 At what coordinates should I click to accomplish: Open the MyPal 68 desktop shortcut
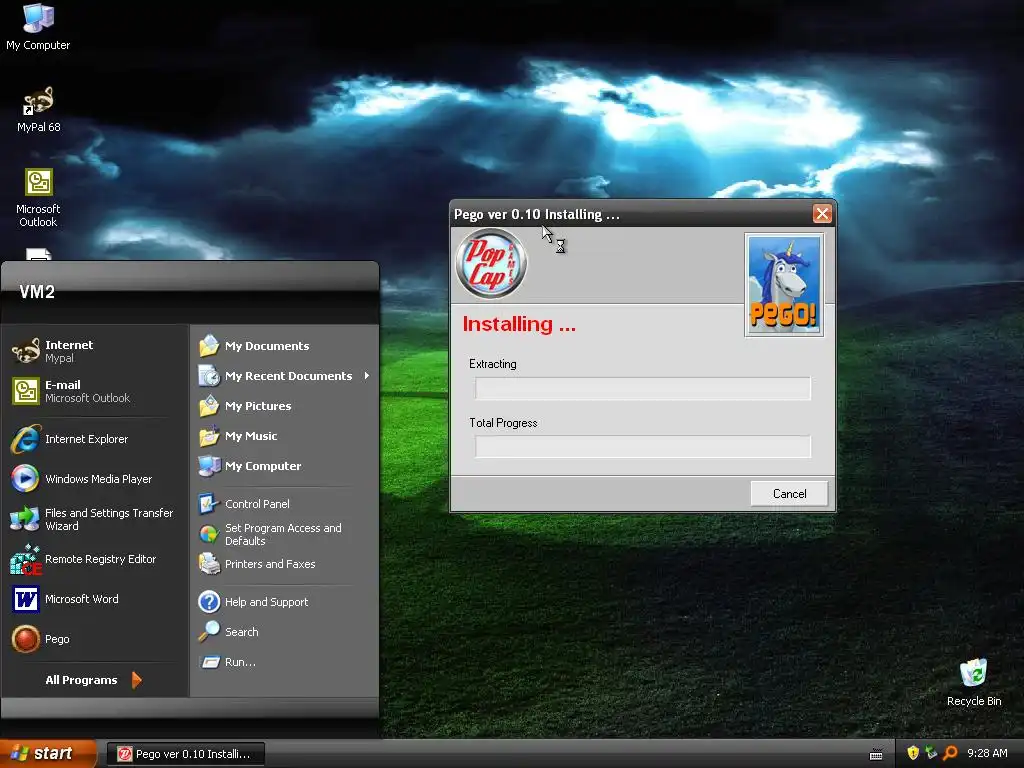point(38,109)
